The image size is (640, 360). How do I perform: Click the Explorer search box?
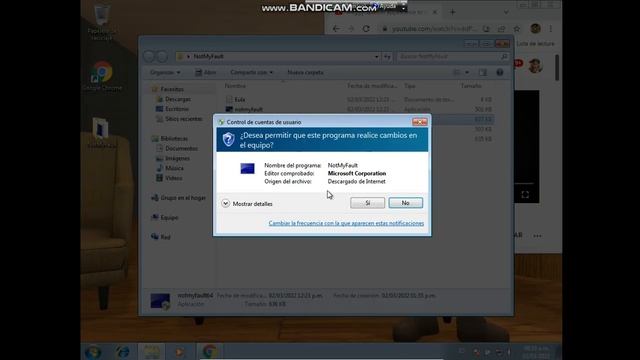tap(452, 56)
